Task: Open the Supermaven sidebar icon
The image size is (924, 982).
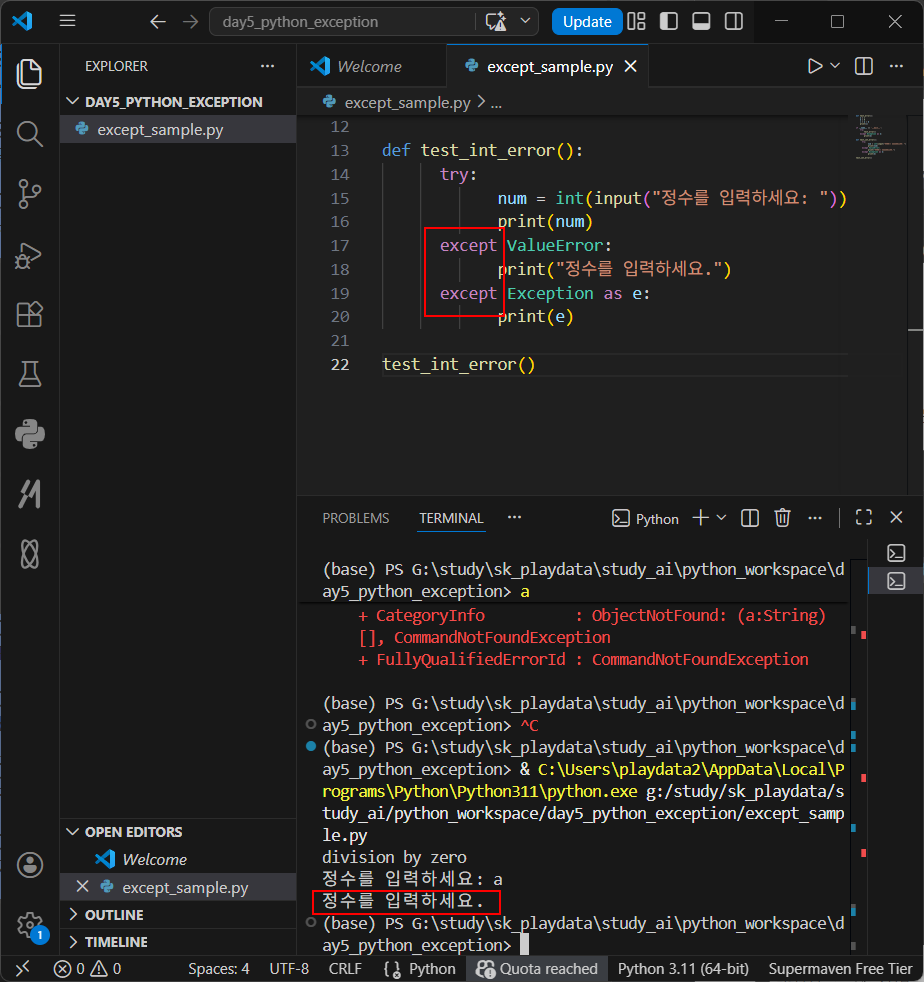Action: (x=29, y=494)
